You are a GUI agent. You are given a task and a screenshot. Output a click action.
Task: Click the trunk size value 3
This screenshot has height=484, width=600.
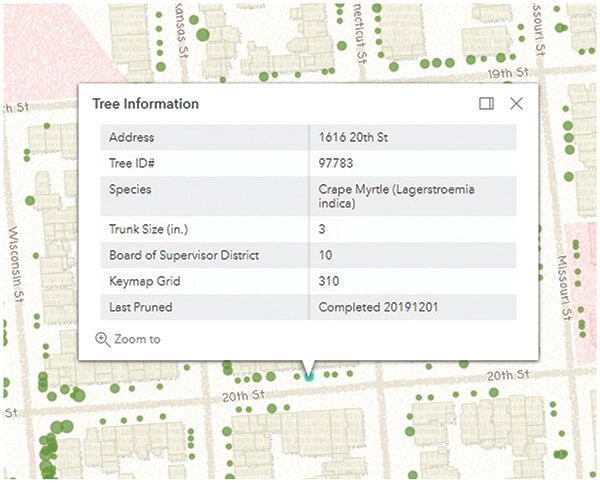click(322, 229)
